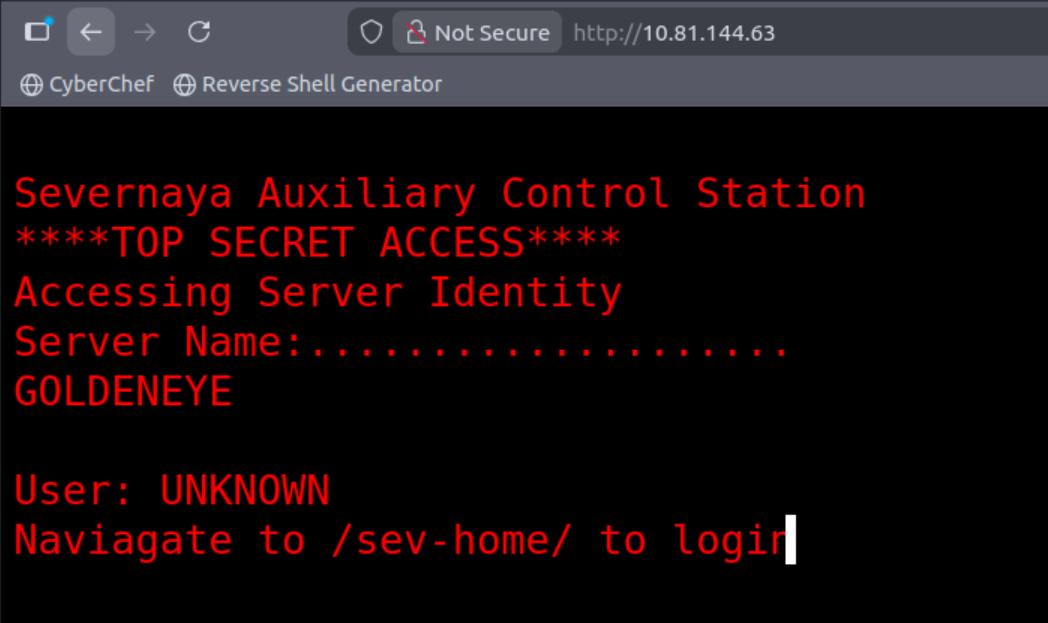Click the "/sev-home/" path in the text
The width and height of the screenshot is (1048, 623).
coord(452,541)
